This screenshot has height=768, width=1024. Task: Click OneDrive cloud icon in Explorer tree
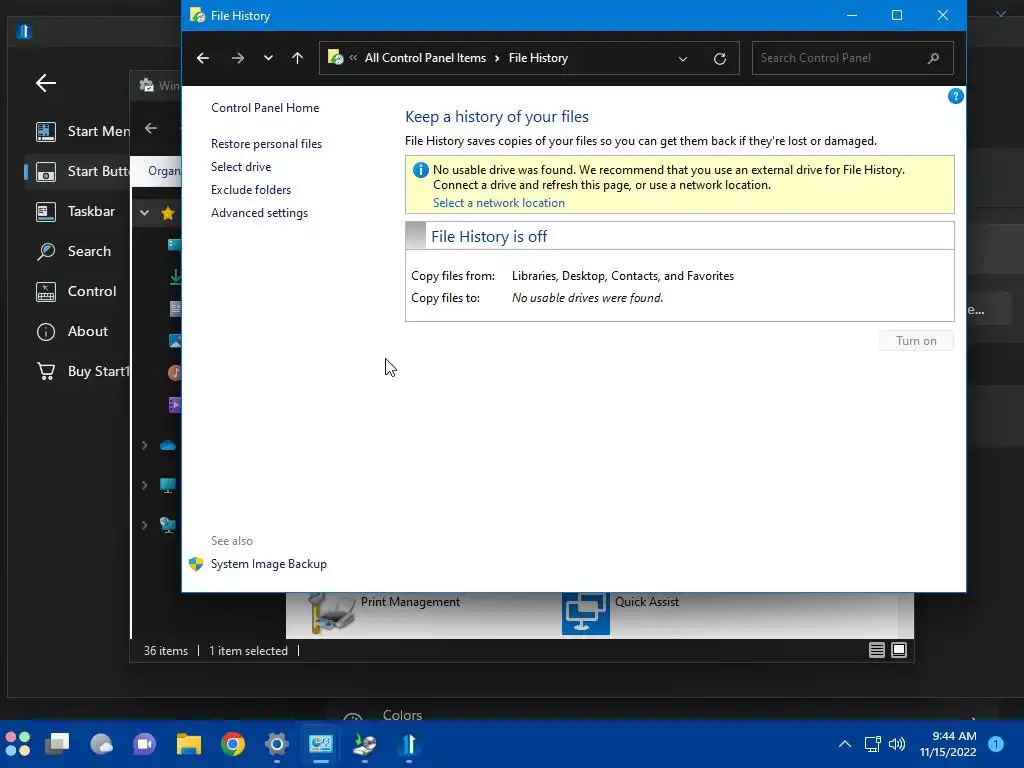click(168, 445)
